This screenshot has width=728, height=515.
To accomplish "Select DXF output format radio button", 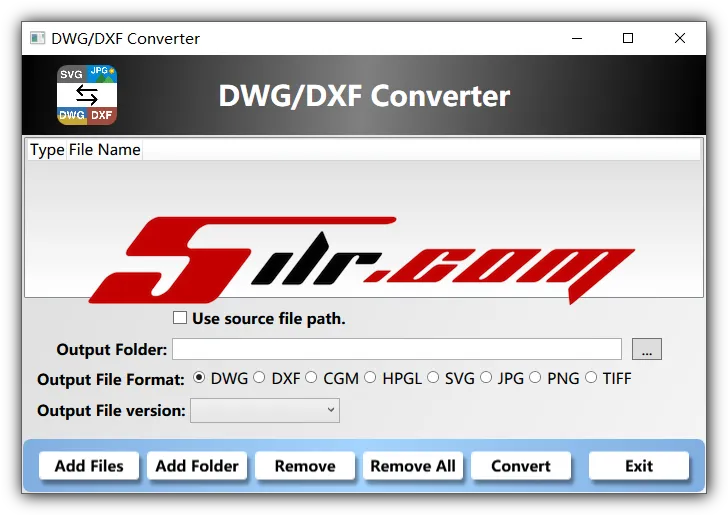I will [x=259, y=377].
